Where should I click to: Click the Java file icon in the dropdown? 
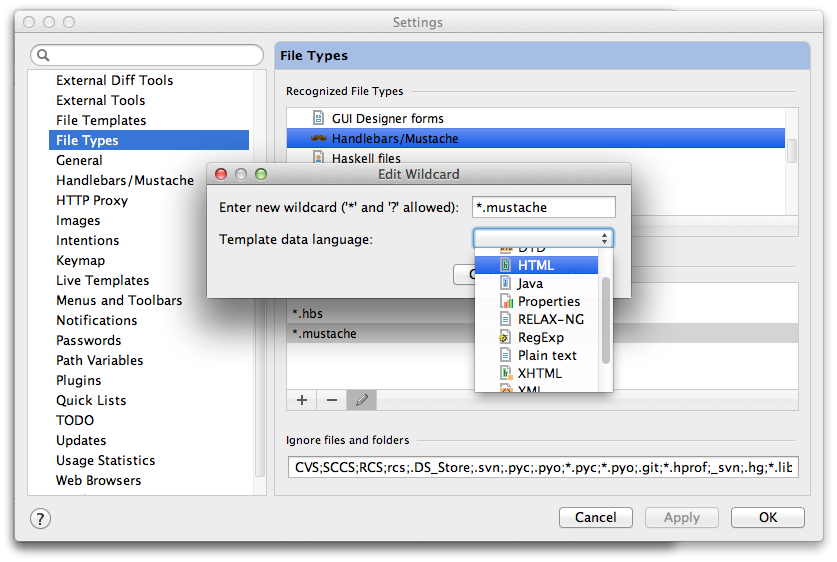tap(506, 284)
